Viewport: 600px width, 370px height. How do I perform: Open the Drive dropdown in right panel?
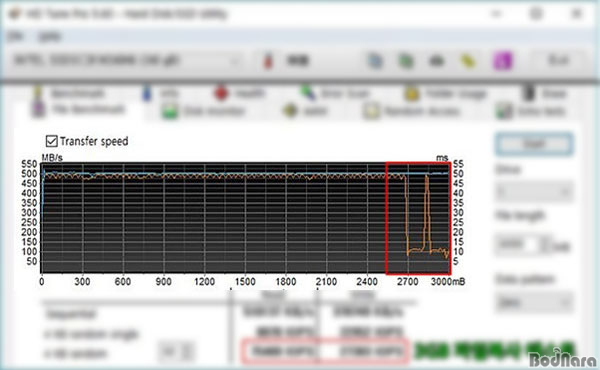[x=534, y=192]
